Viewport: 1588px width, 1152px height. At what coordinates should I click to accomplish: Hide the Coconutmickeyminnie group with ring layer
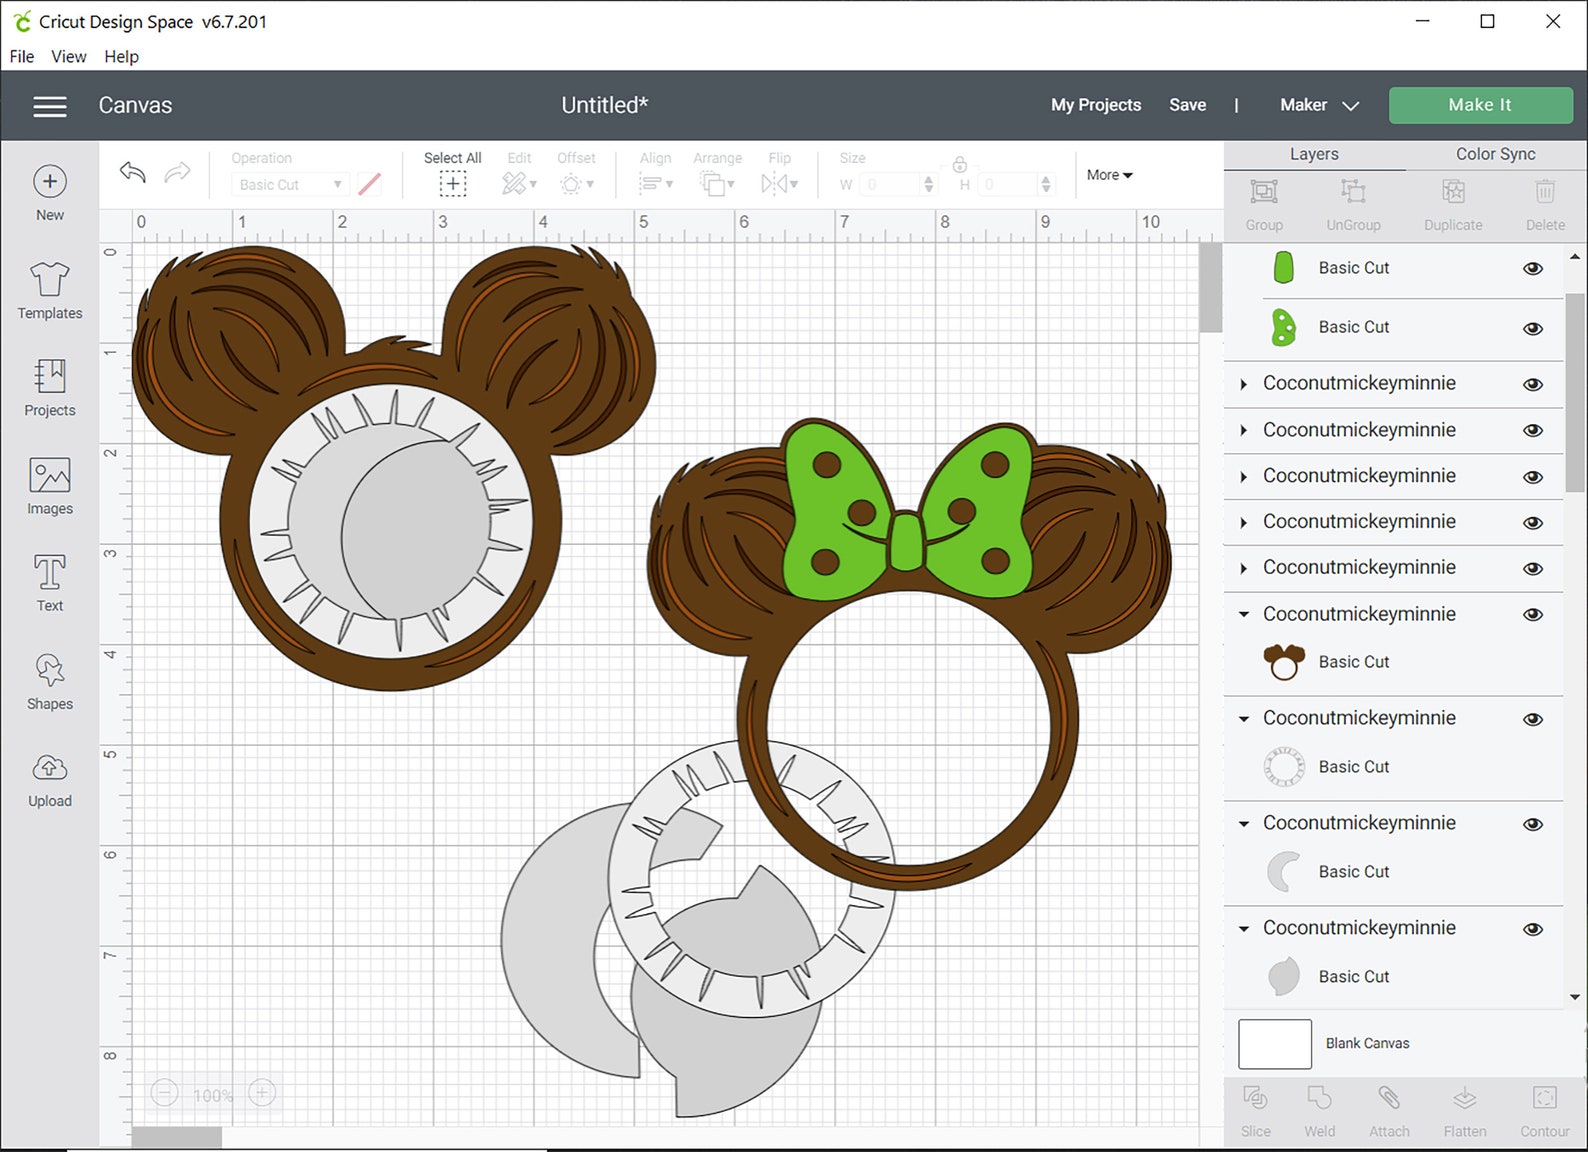[x=1532, y=720]
